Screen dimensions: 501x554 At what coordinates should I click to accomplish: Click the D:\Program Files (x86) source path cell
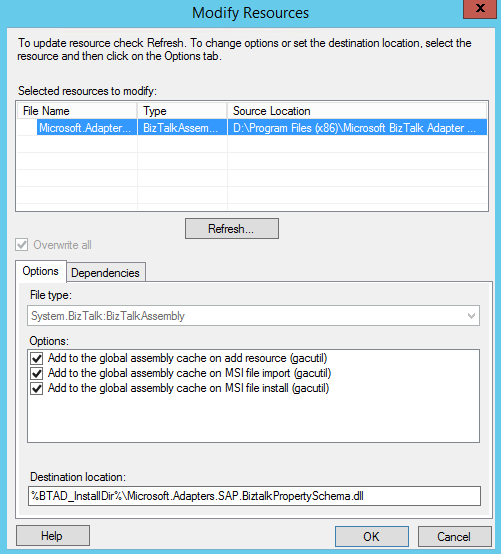tap(357, 128)
